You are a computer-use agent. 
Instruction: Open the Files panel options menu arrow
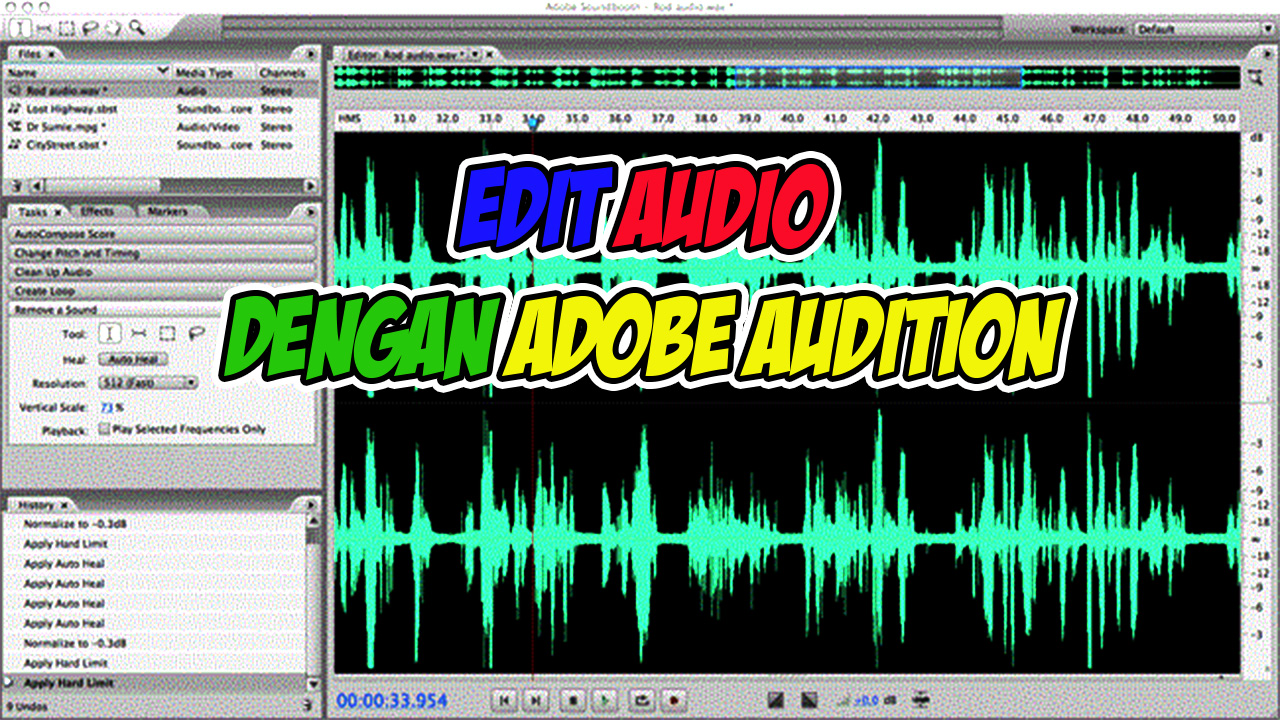pyautogui.click(x=309, y=53)
